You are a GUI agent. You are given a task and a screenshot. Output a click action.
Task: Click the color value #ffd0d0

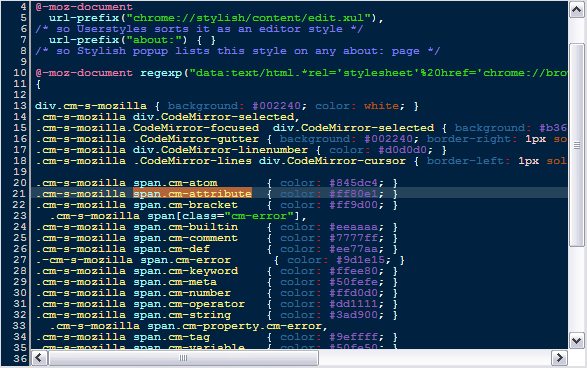(x=353, y=293)
